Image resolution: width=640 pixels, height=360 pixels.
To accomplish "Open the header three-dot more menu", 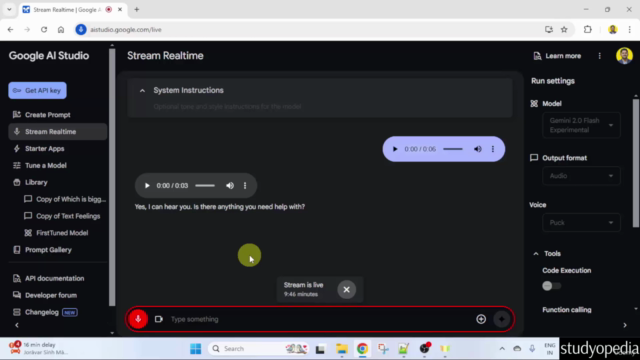I will 599,56.
